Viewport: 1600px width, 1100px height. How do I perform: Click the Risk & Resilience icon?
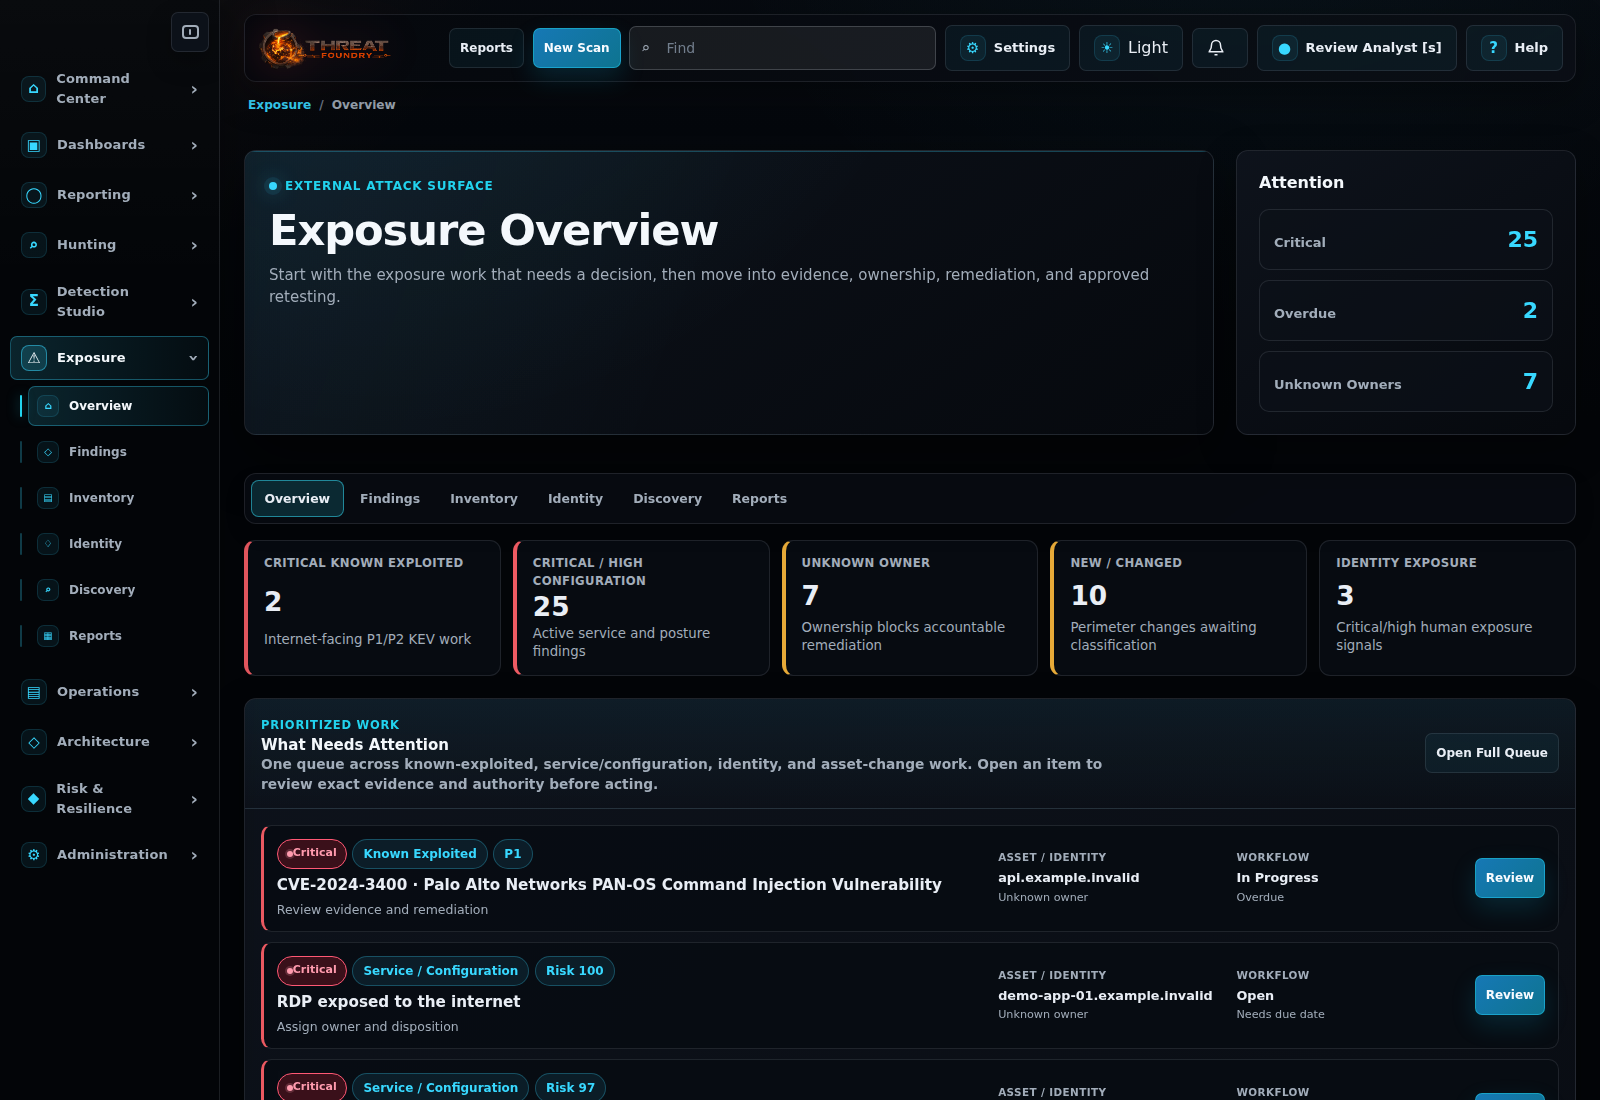(x=34, y=799)
